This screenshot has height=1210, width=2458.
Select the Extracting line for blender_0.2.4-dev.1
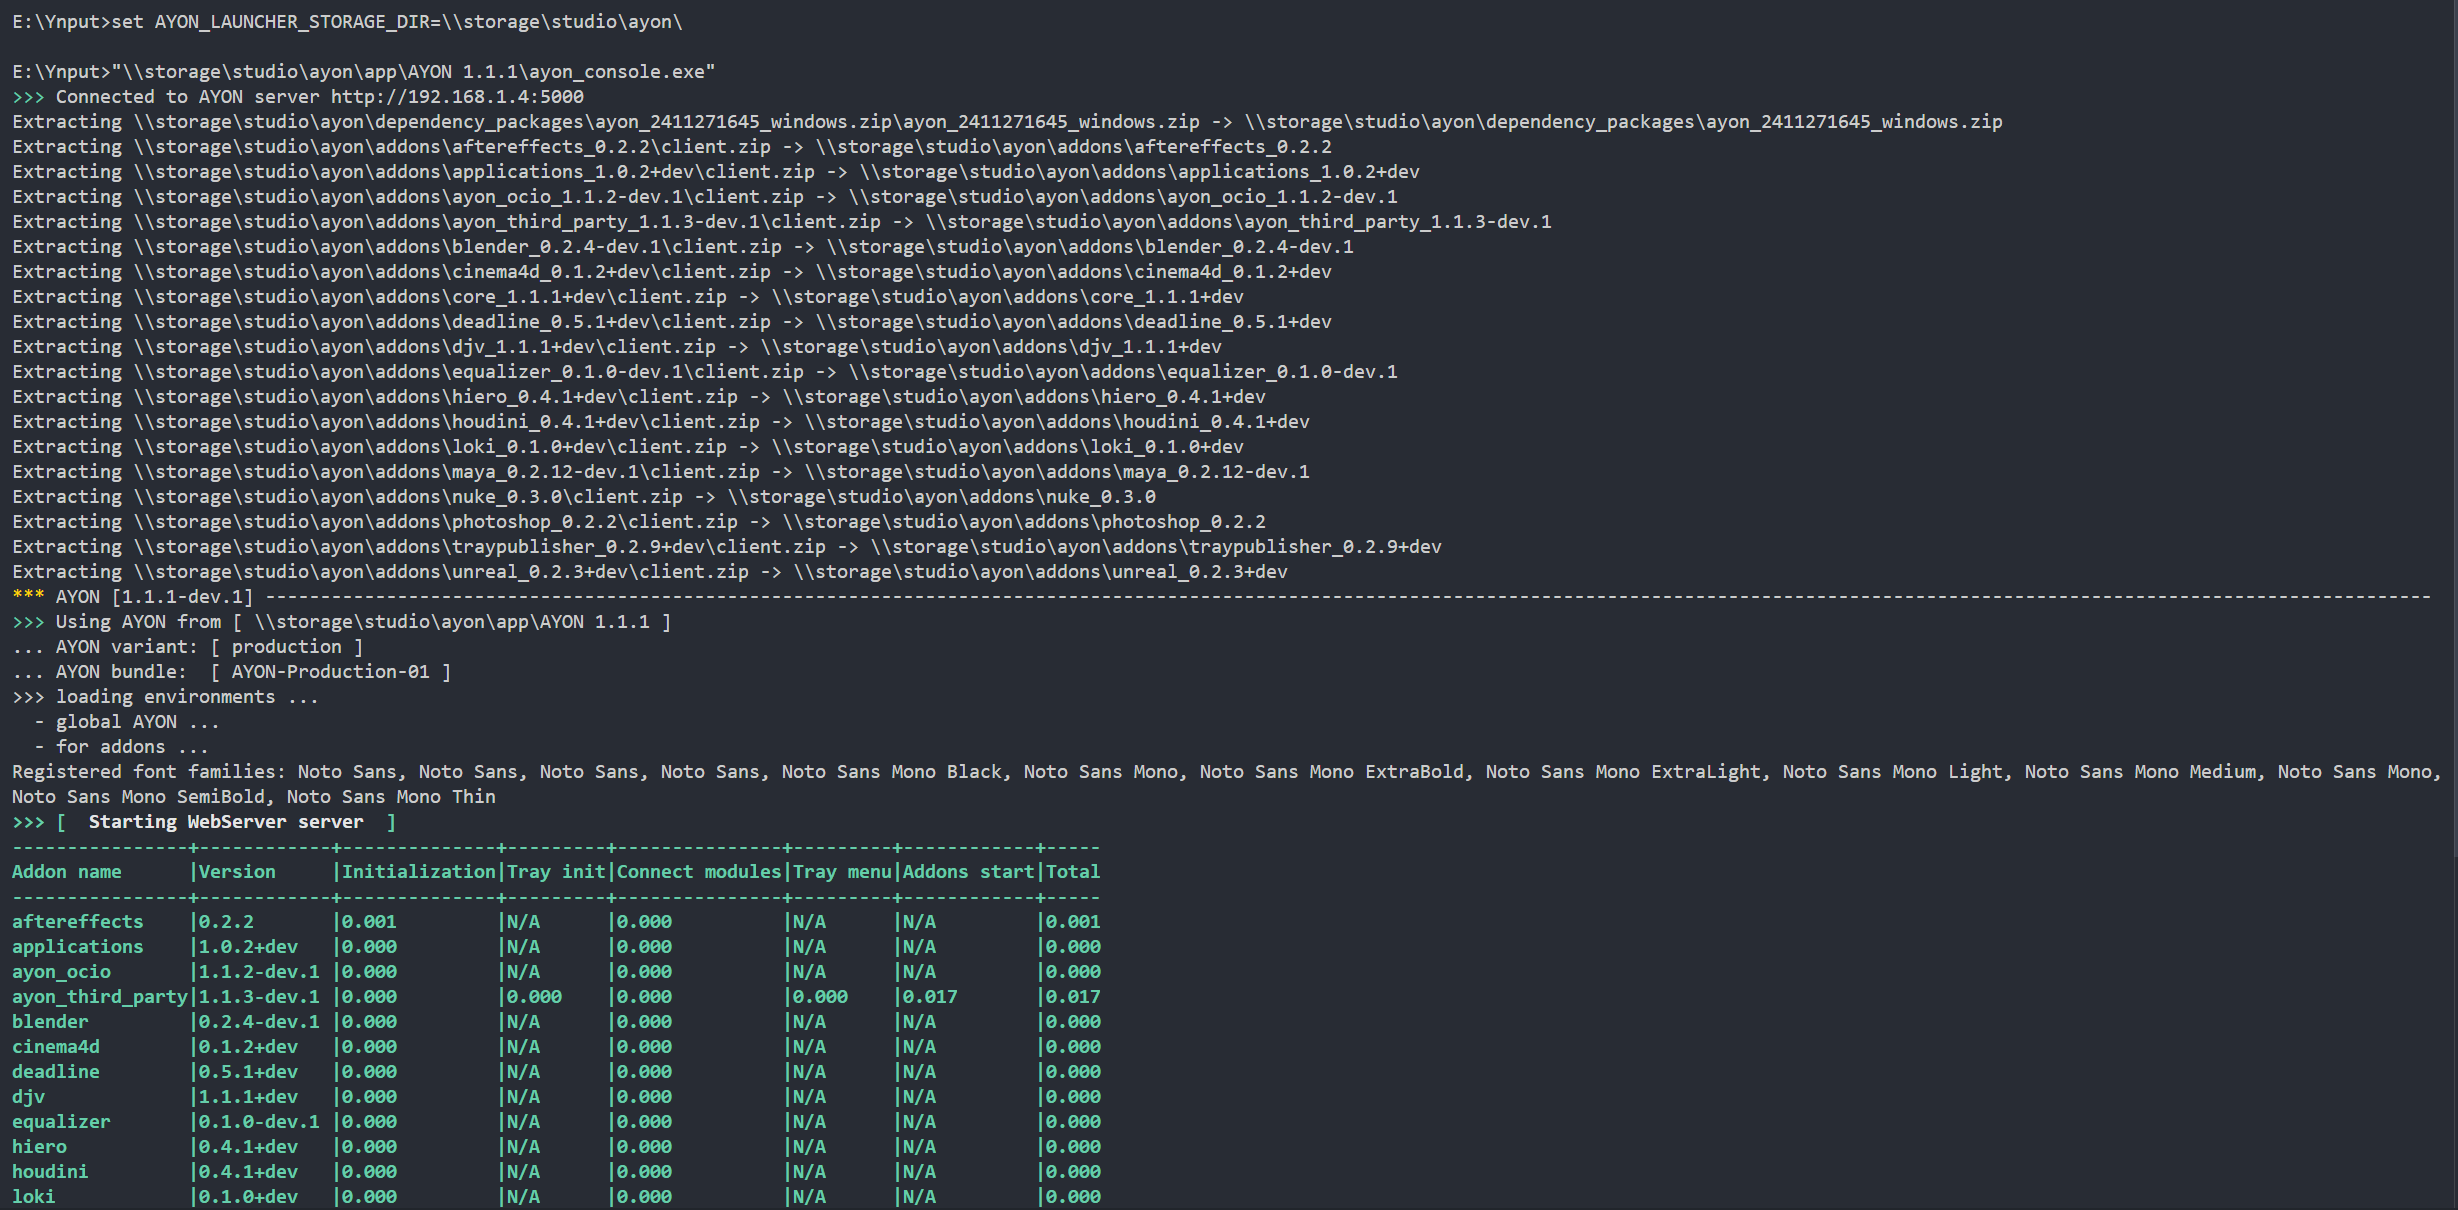click(683, 247)
